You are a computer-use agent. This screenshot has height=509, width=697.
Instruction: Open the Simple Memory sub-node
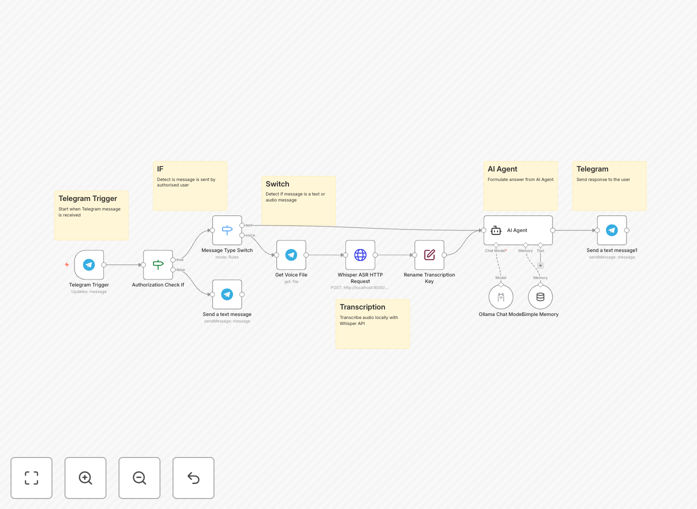pyautogui.click(x=541, y=297)
